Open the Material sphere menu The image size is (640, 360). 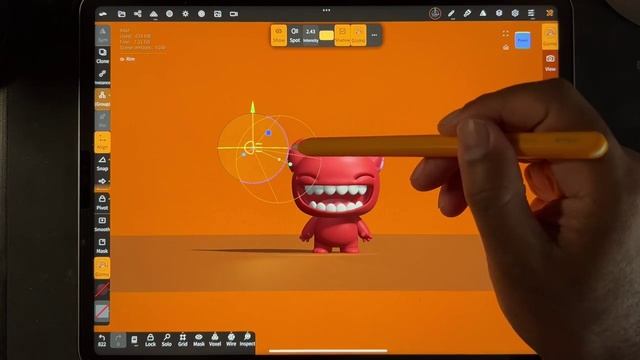(x=169, y=14)
